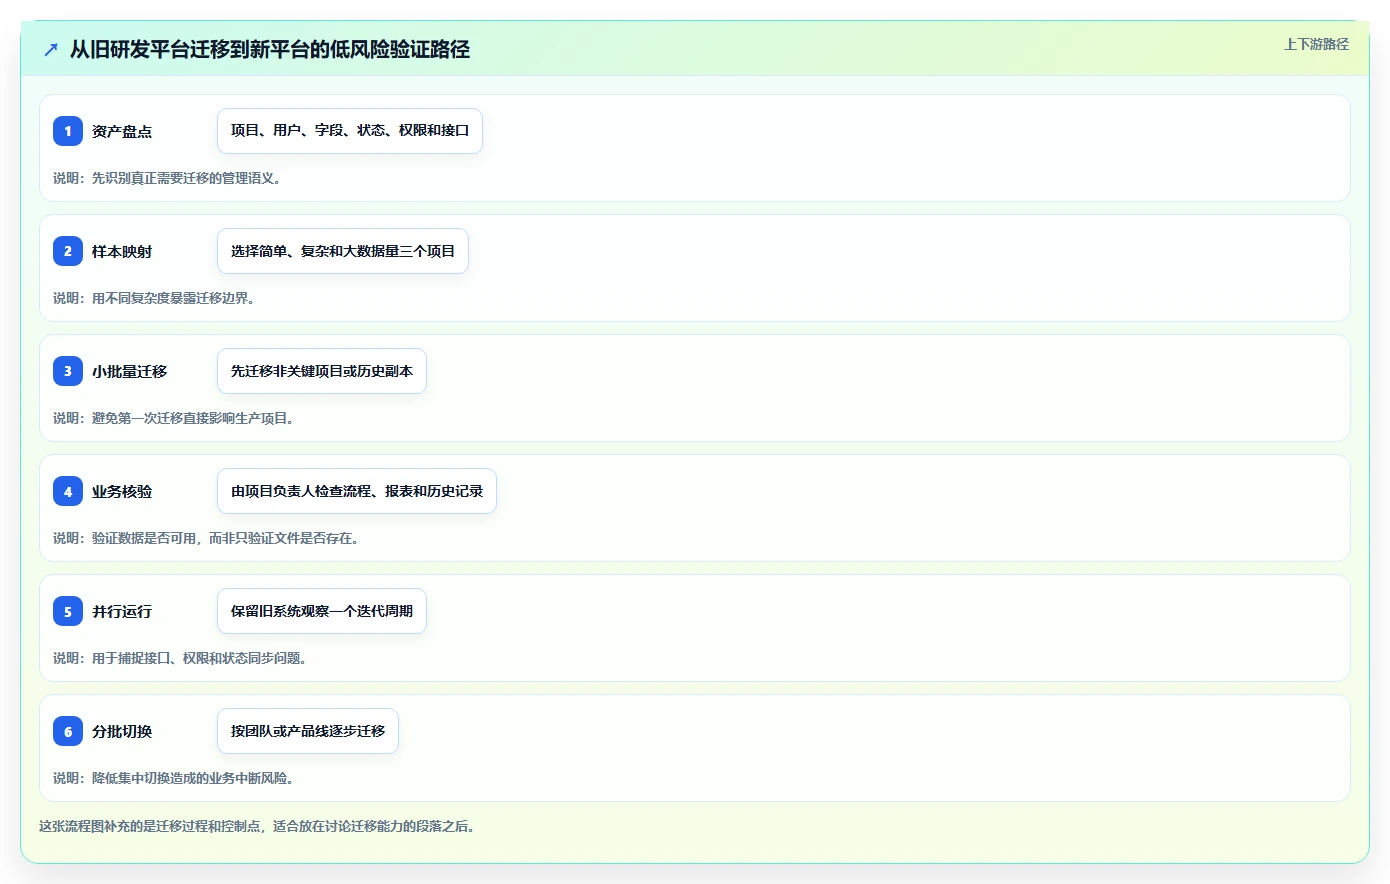Click the note 用于捕捉接口、权限和状态同步问题
The height and width of the screenshot is (884, 1390).
click(x=182, y=658)
